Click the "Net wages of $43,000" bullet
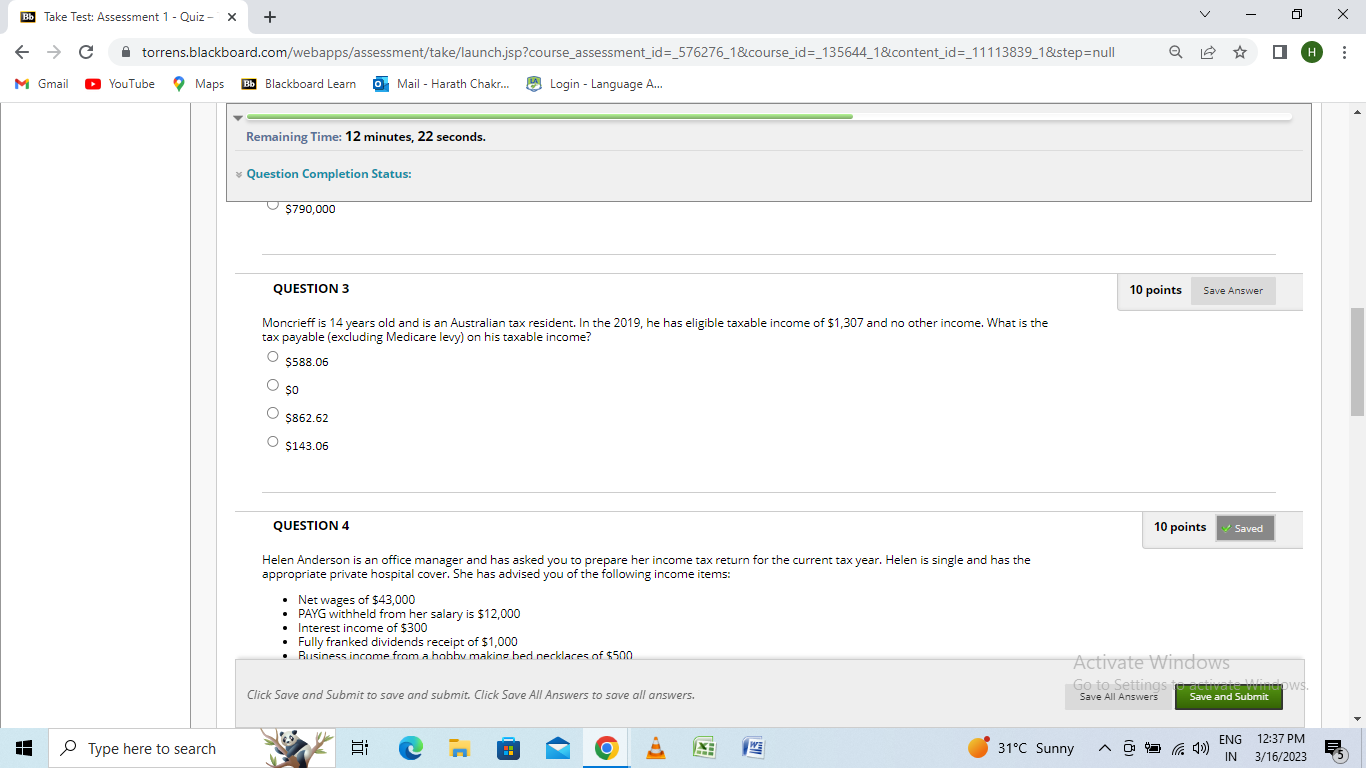This screenshot has width=1366, height=768. point(356,600)
